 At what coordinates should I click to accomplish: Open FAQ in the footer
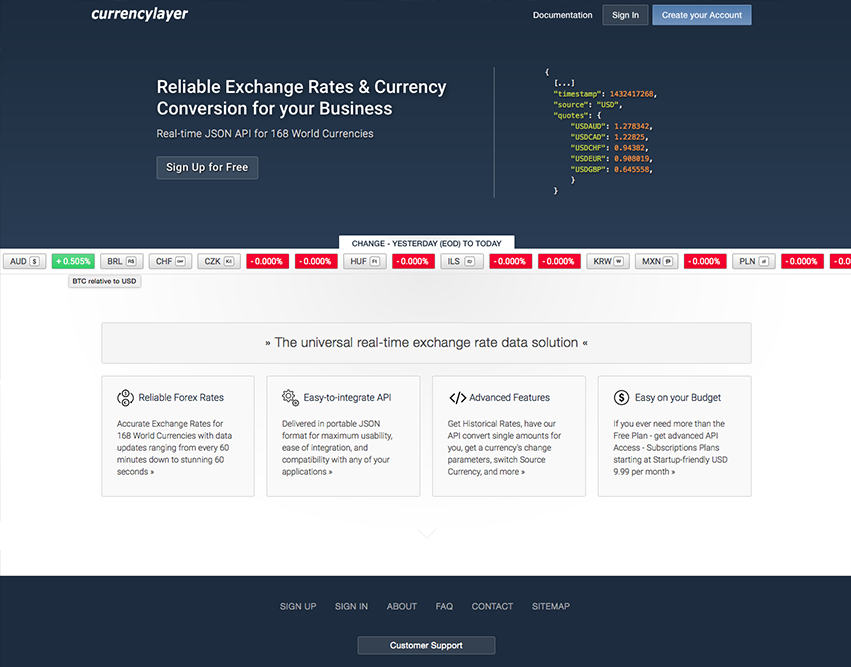pos(444,606)
